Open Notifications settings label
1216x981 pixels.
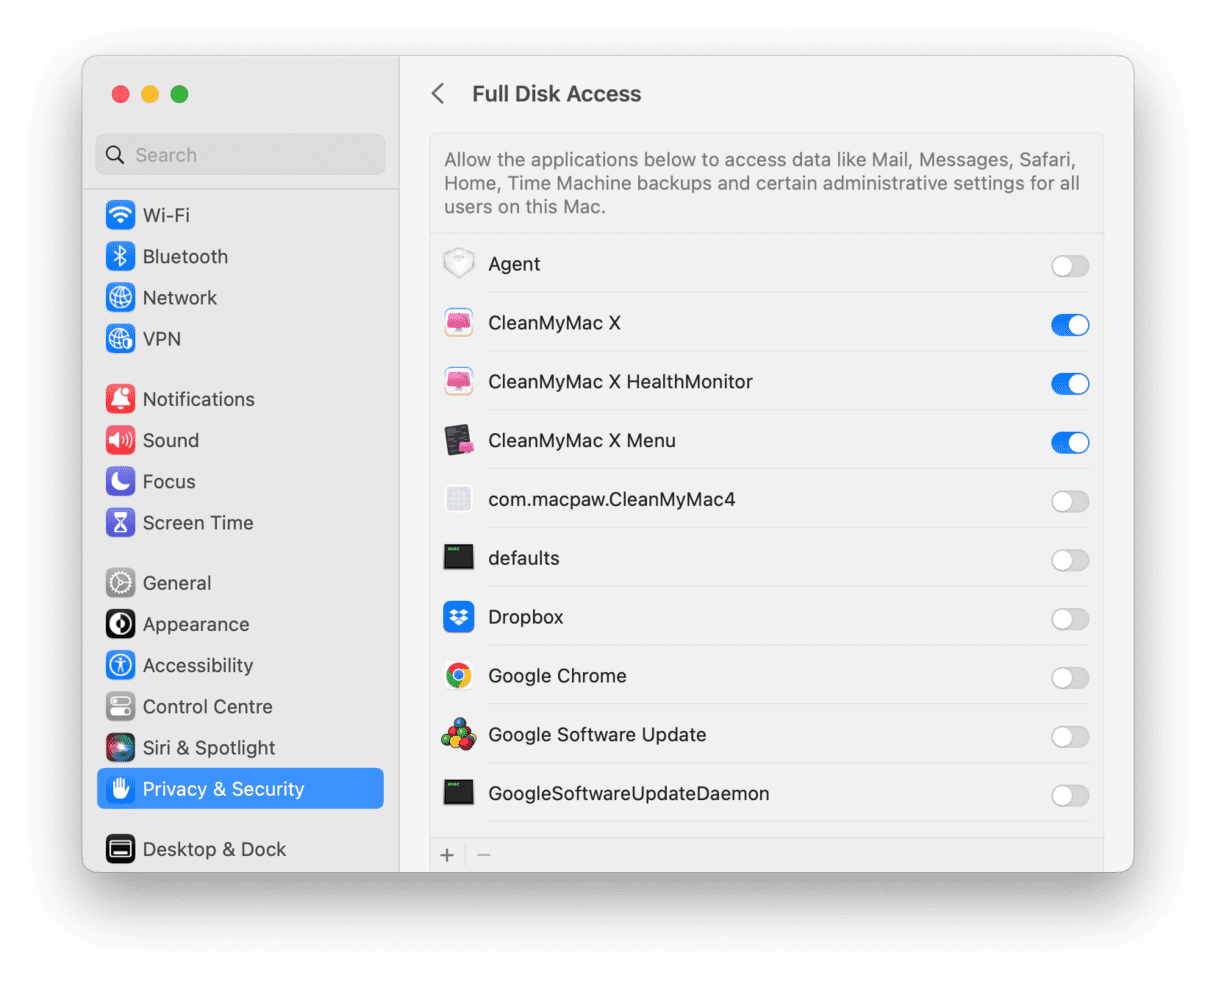[199, 399]
